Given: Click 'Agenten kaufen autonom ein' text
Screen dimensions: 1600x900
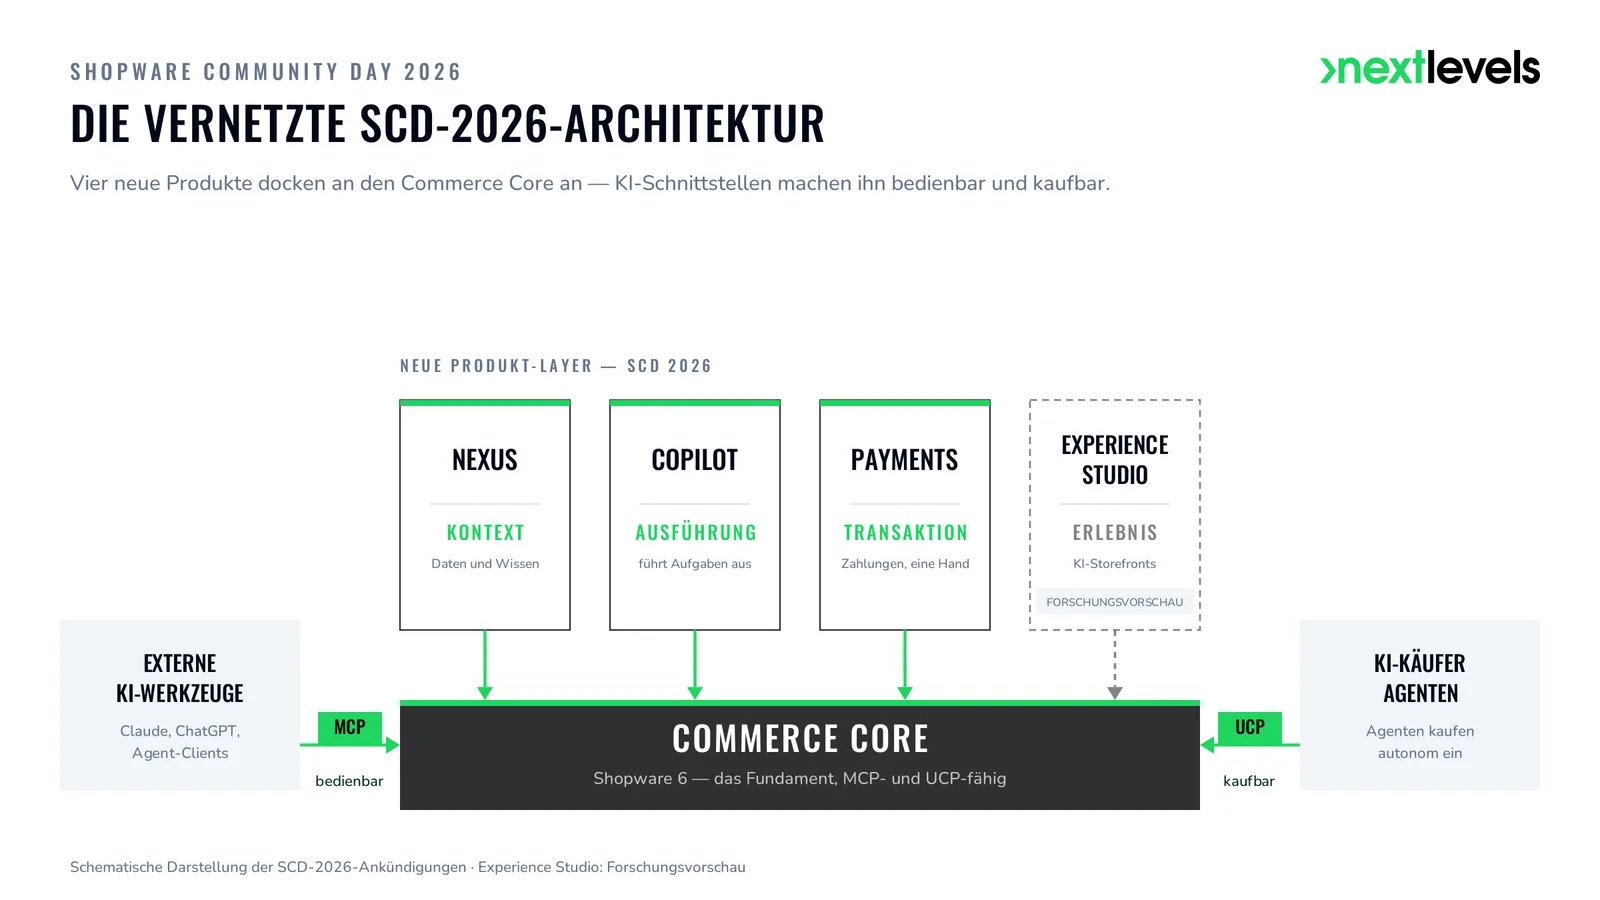Looking at the screenshot, I should [x=1420, y=742].
